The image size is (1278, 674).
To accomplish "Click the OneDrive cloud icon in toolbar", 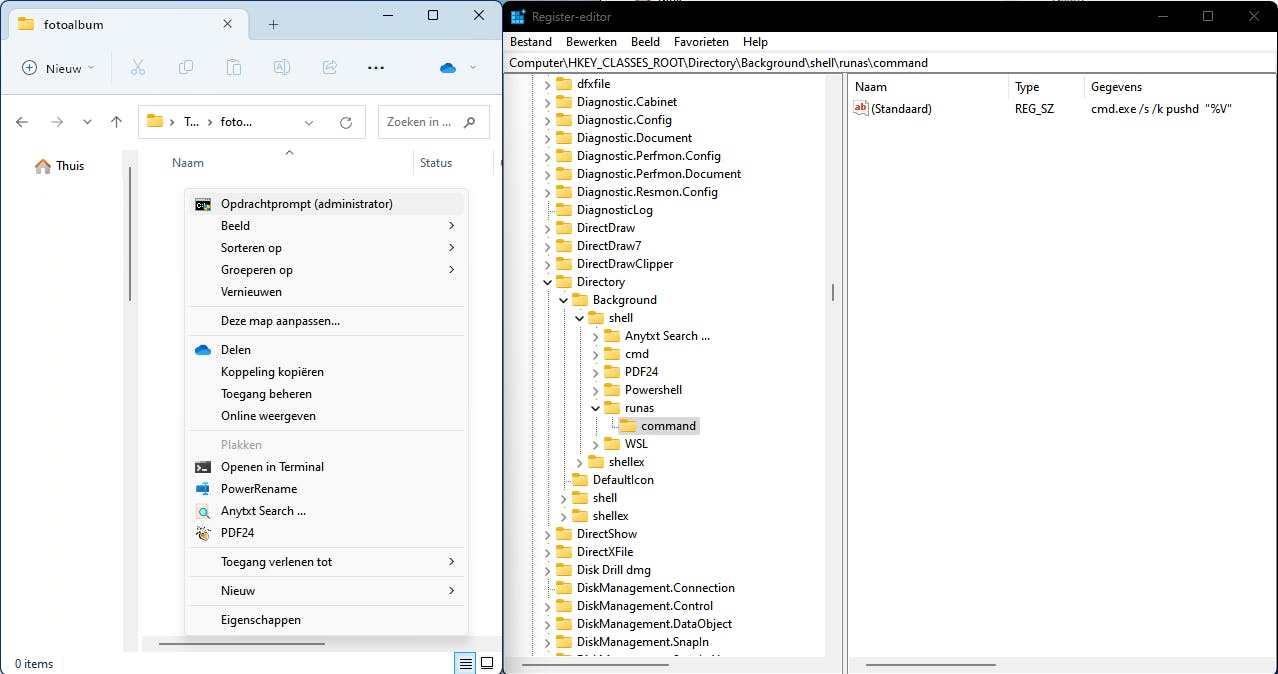I will point(448,68).
